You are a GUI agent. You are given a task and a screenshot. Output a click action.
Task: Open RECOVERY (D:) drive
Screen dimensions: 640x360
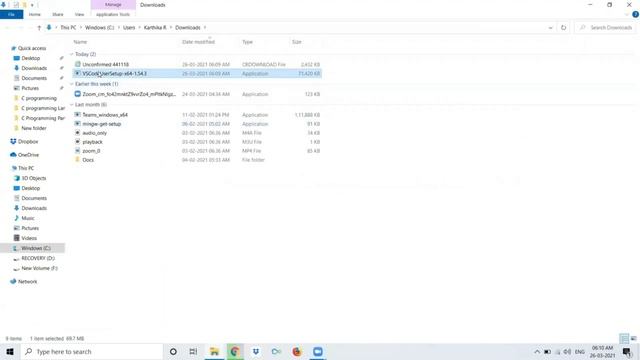pos(38,258)
